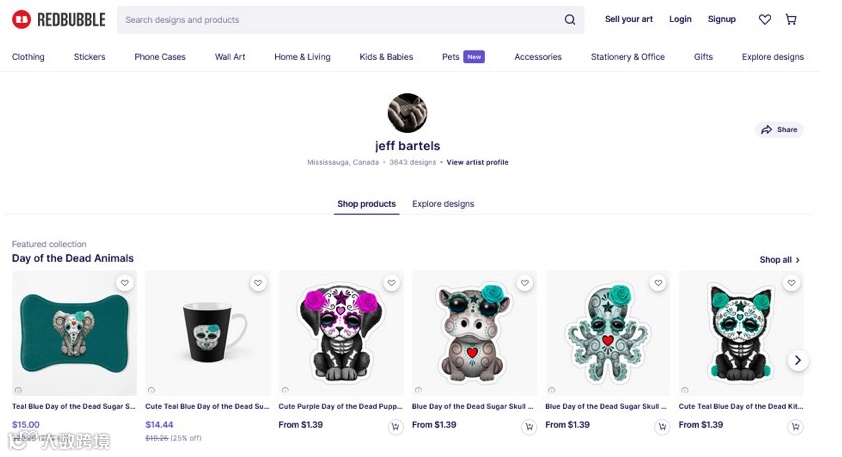The height and width of the screenshot is (457, 842).
Task: Click the Redbubble logo icon
Action: [21, 20]
